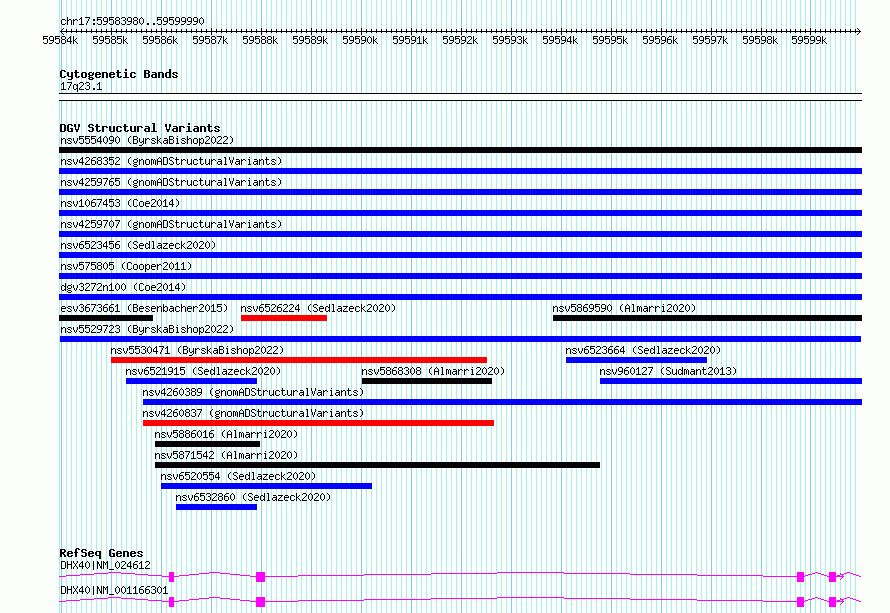The height and width of the screenshot is (613, 890).
Task: Open the nsv1067453 Coe2014 variant
Action: pos(120,203)
